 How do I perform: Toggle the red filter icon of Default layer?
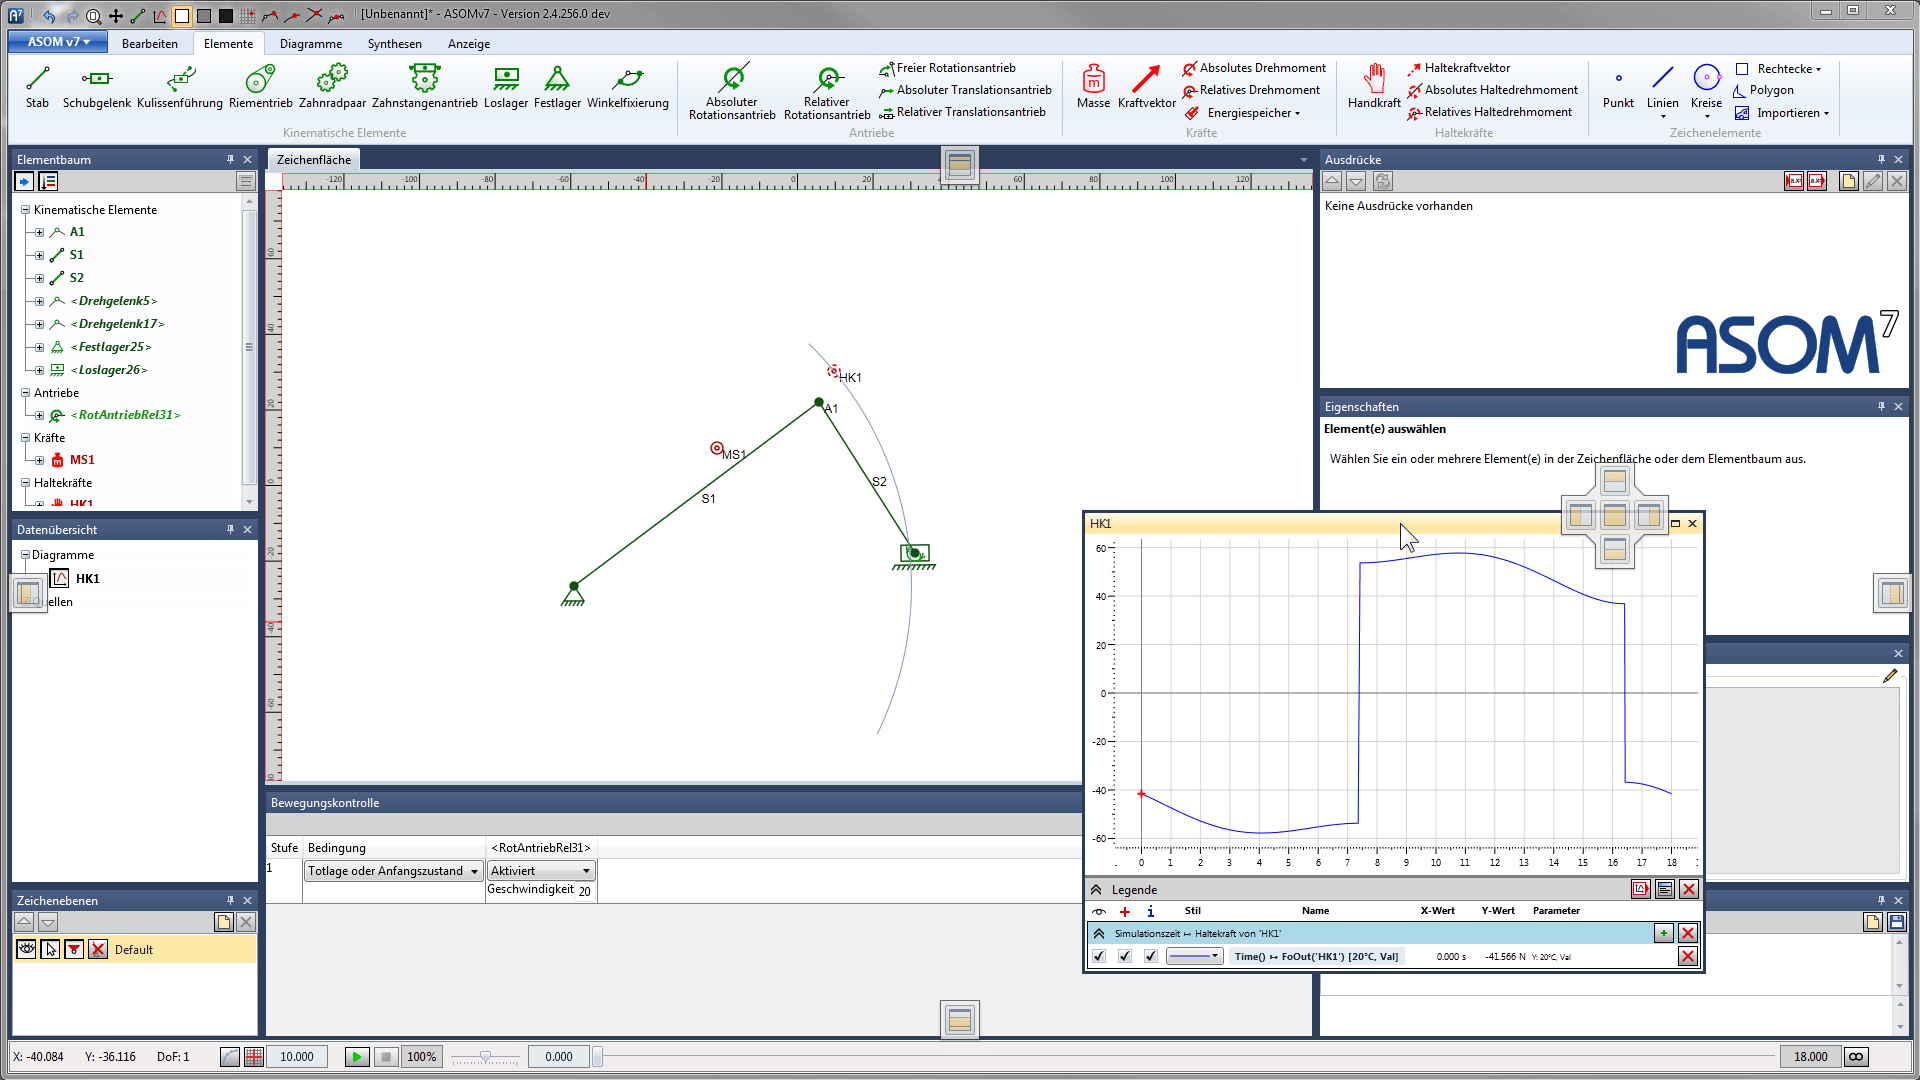pos(74,949)
